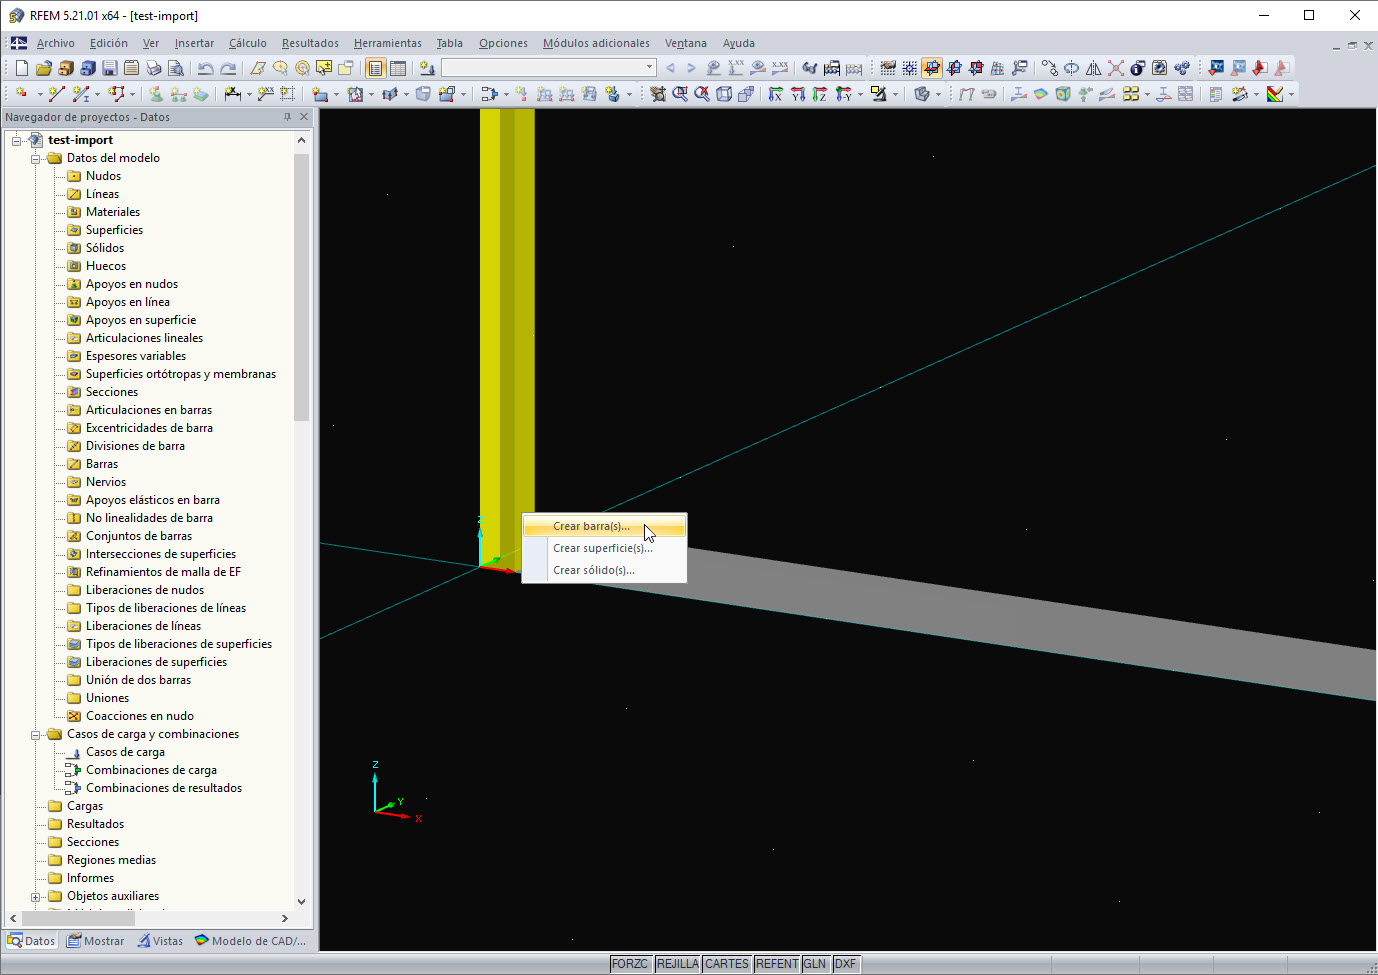Click the RFEM application icon in title bar

click(15, 15)
